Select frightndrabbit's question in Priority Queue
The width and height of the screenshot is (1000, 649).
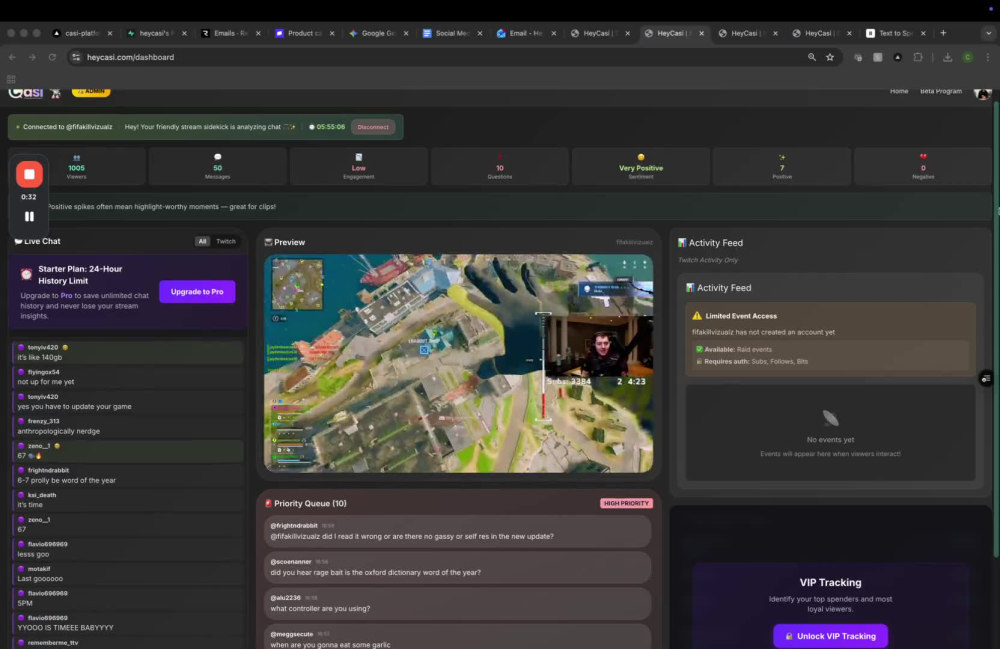click(457, 531)
